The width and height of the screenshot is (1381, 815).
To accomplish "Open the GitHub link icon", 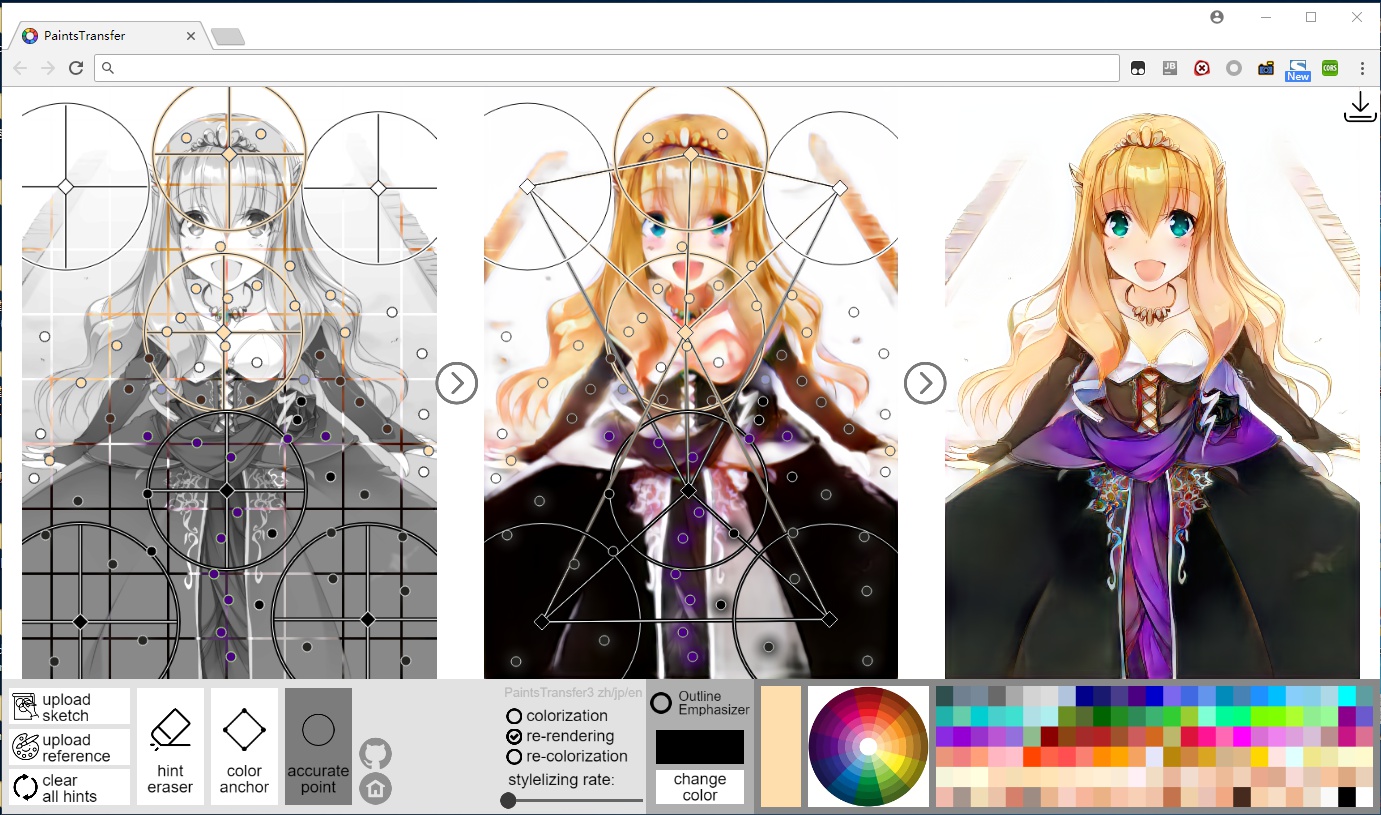I will (x=375, y=754).
